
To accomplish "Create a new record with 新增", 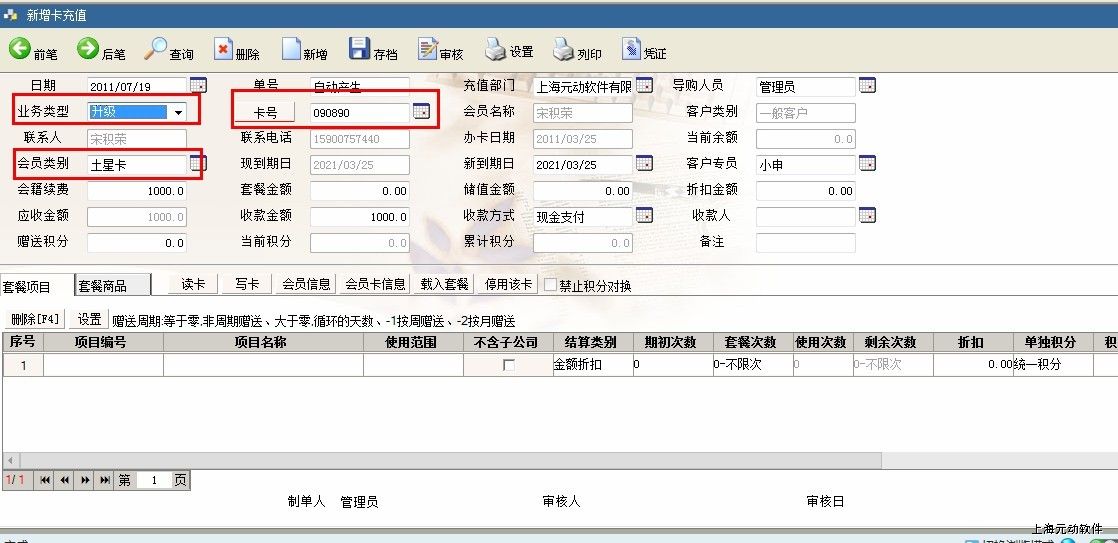I will pyautogui.click(x=291, y=49).
